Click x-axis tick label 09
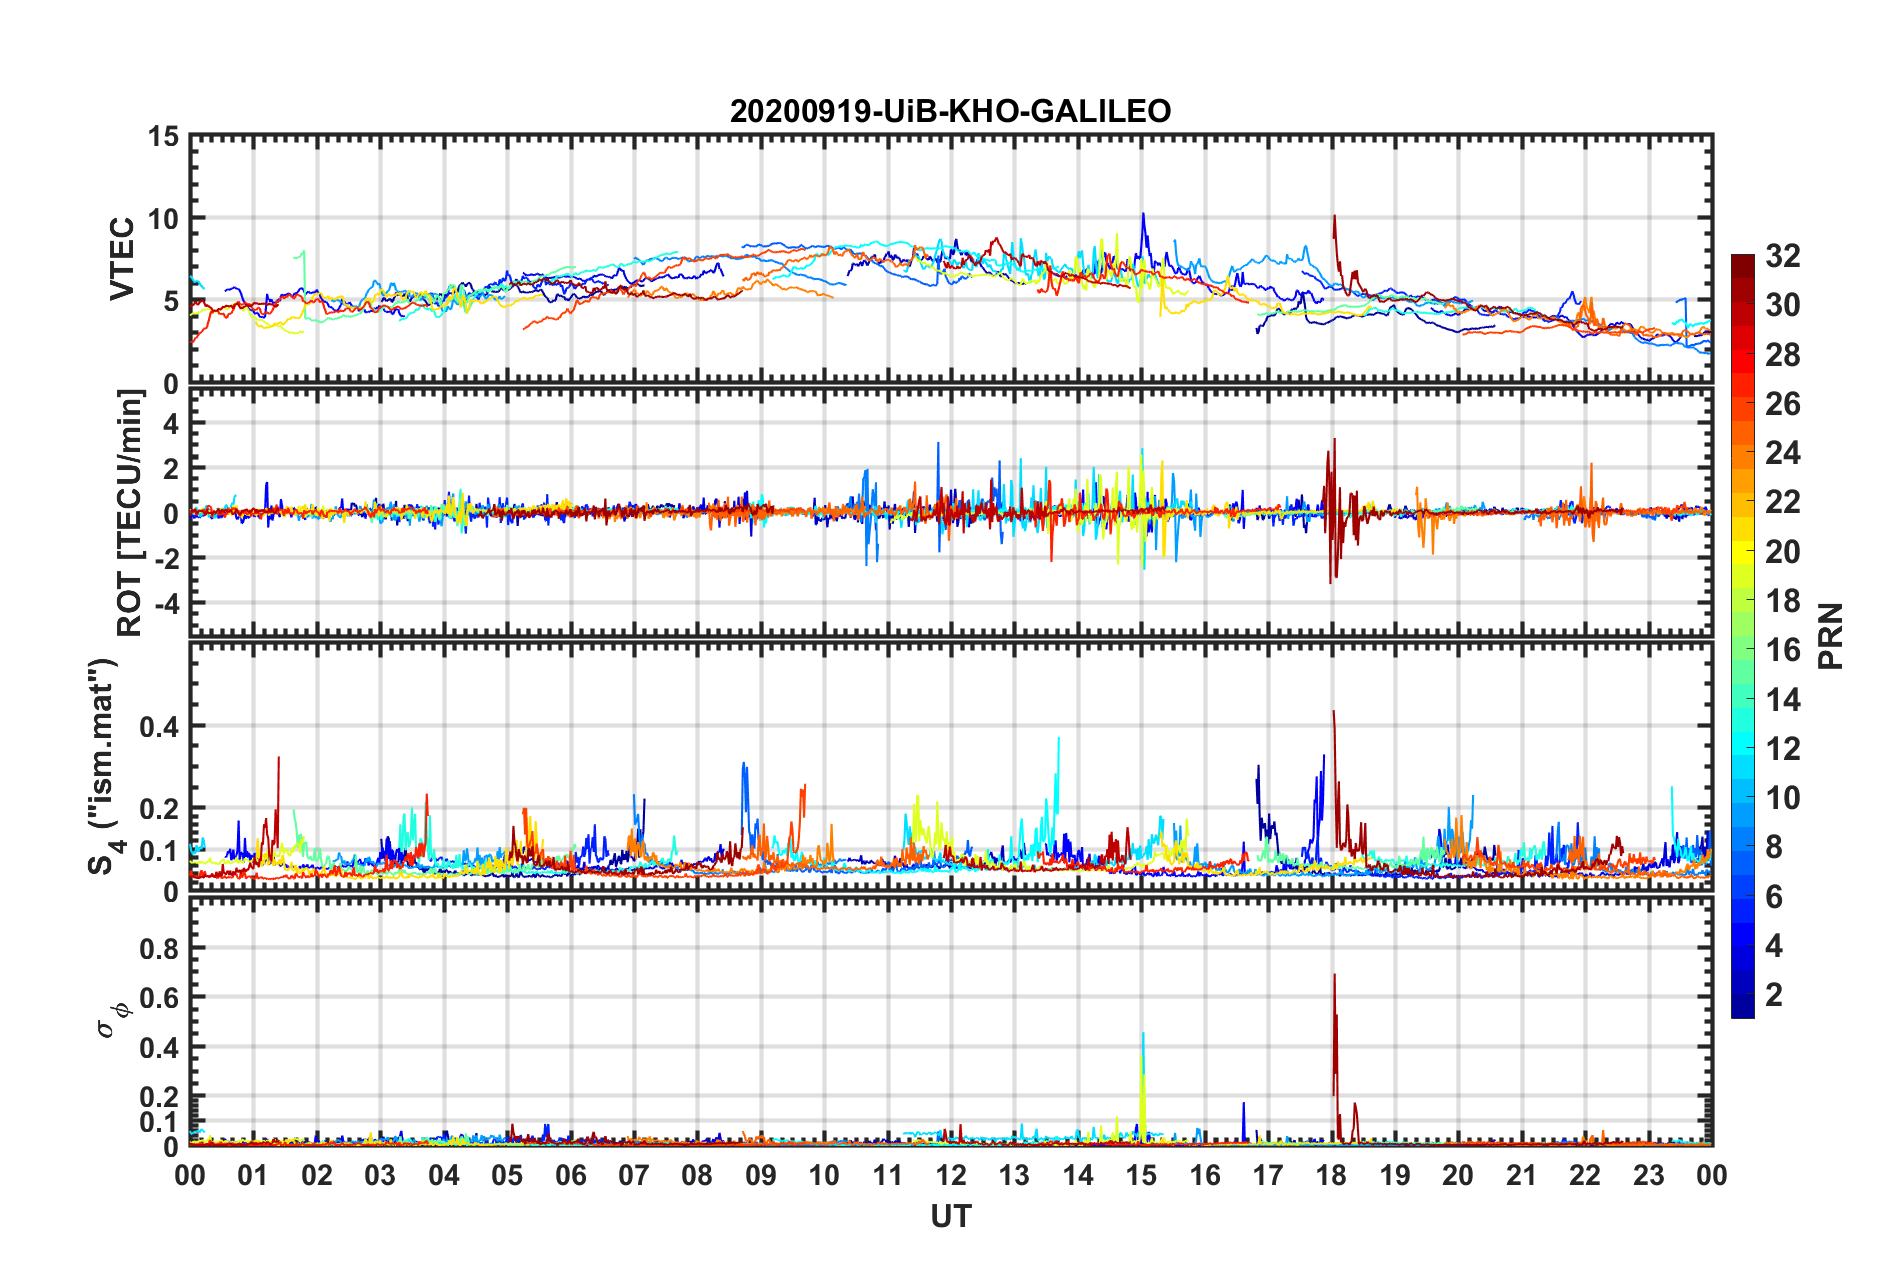1902x1272 pixels. (x=761, y=1175)
